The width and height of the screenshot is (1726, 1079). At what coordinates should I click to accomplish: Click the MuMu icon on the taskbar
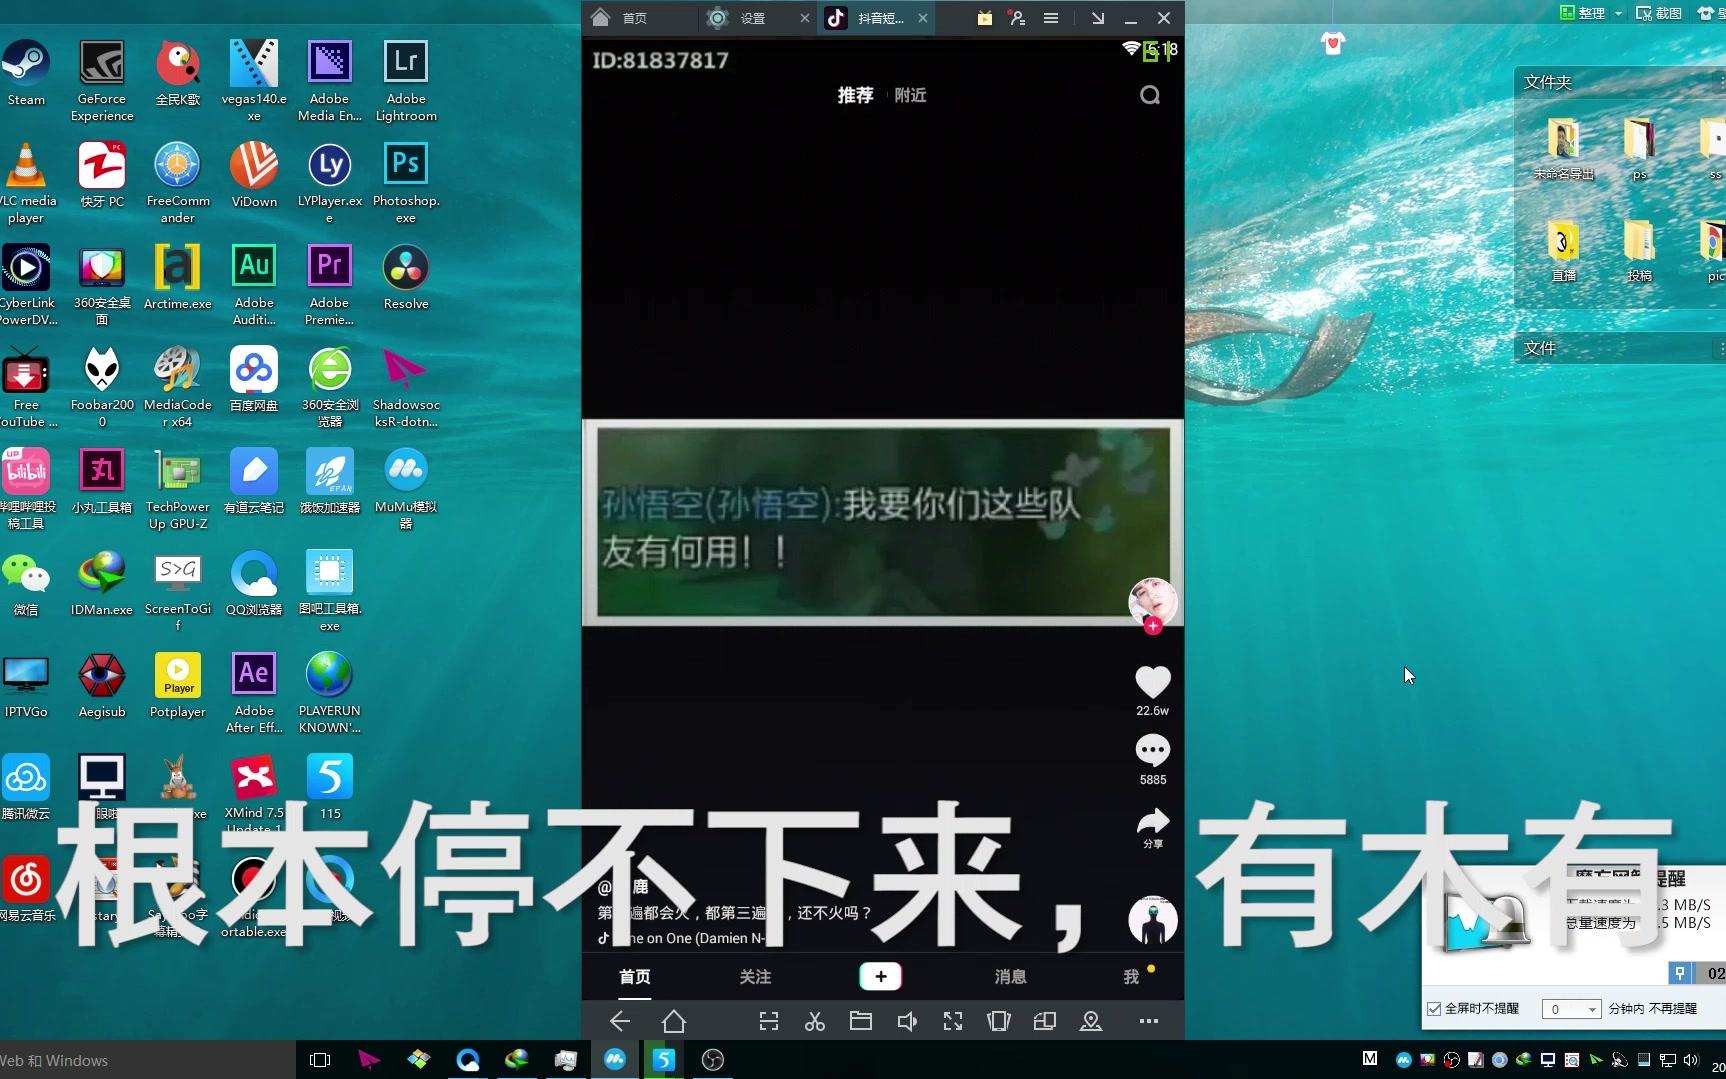pyautogui.click(x=615, y=1060)
